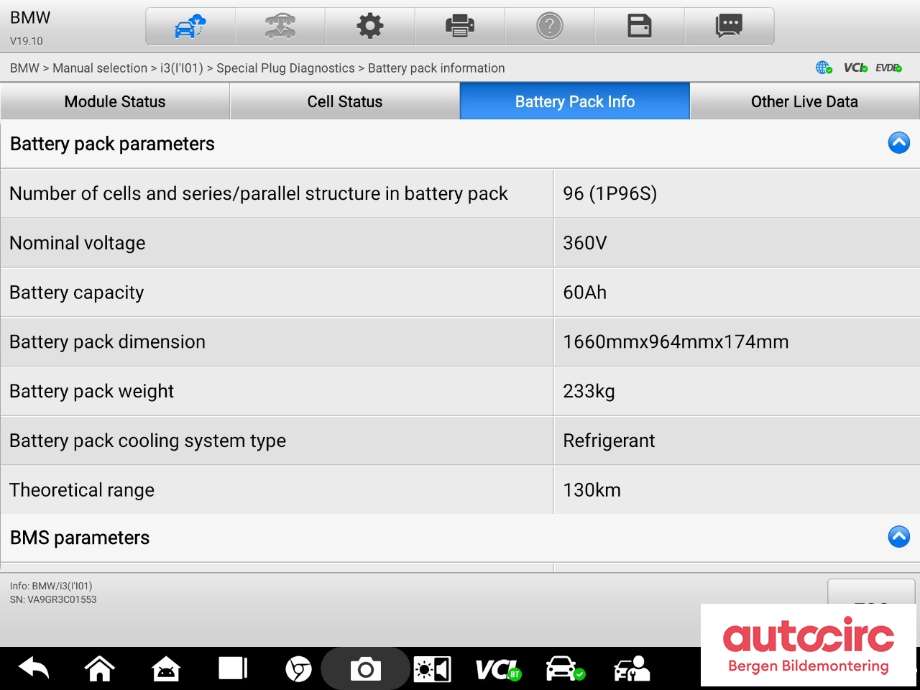This screenshot has width=920, height=690.
Task: Tap the VCI connection status indicator
Action: point(855,68)
